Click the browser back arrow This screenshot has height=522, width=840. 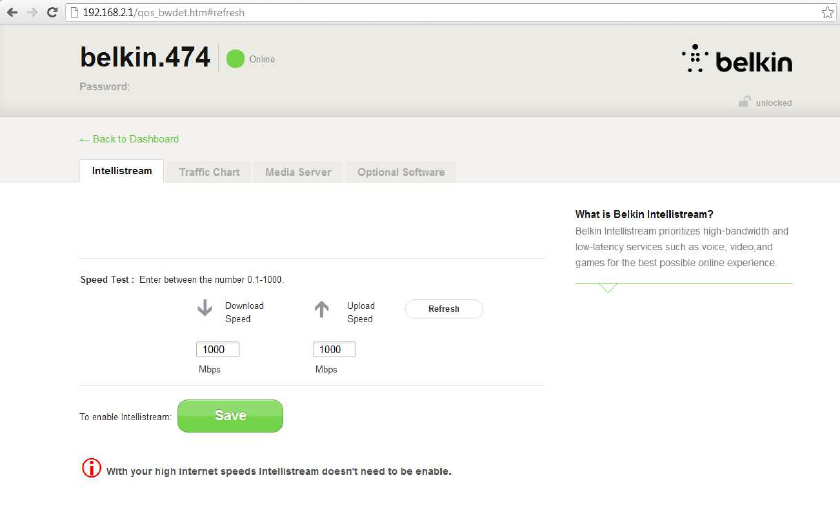(x=12, y=12)
